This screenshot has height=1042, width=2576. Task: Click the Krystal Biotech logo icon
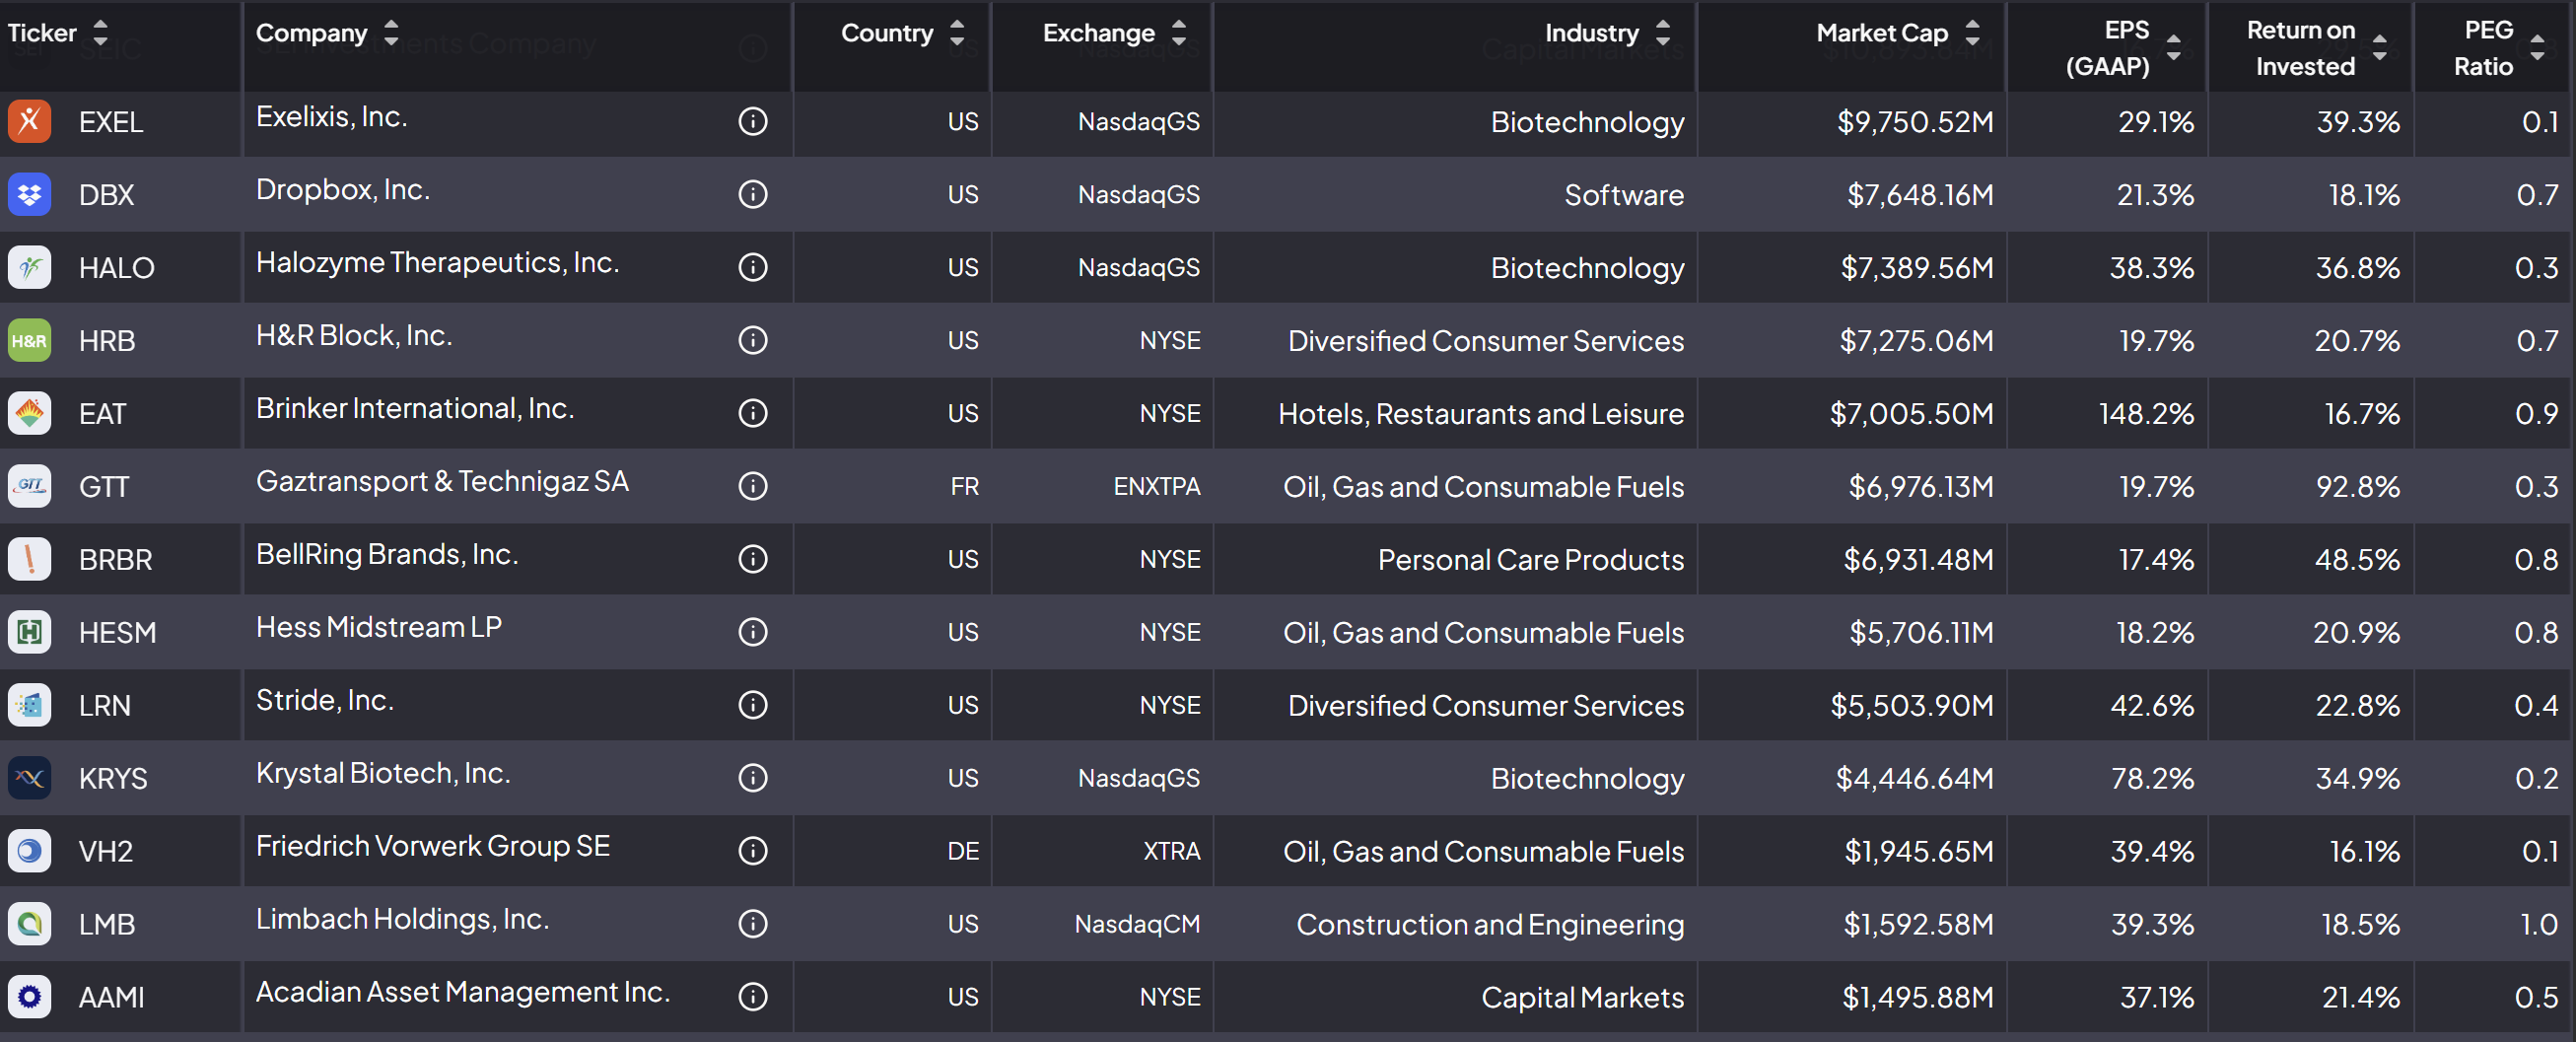coord(30,778)
